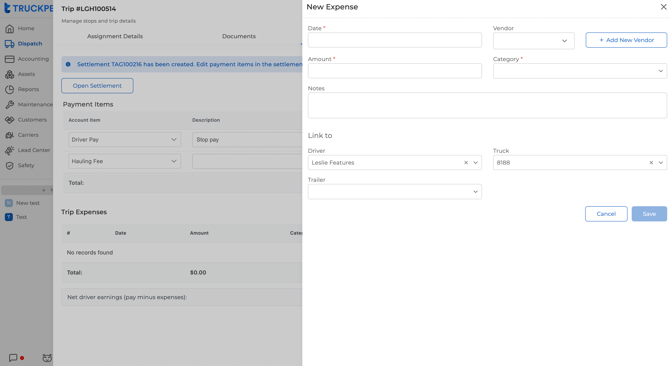Open the Home sidebar icon

pos(9,29)
